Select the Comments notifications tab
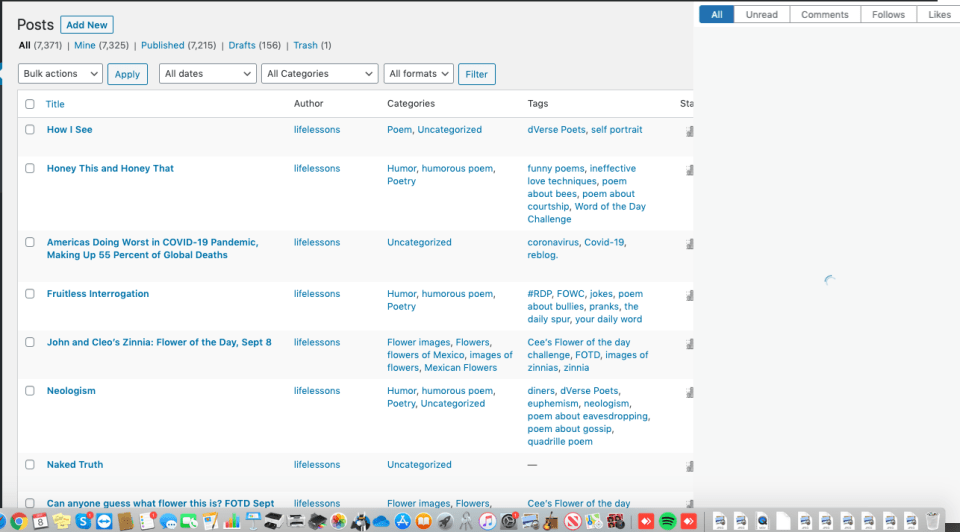Screen dimensions: 960x532 click(825, 15)
